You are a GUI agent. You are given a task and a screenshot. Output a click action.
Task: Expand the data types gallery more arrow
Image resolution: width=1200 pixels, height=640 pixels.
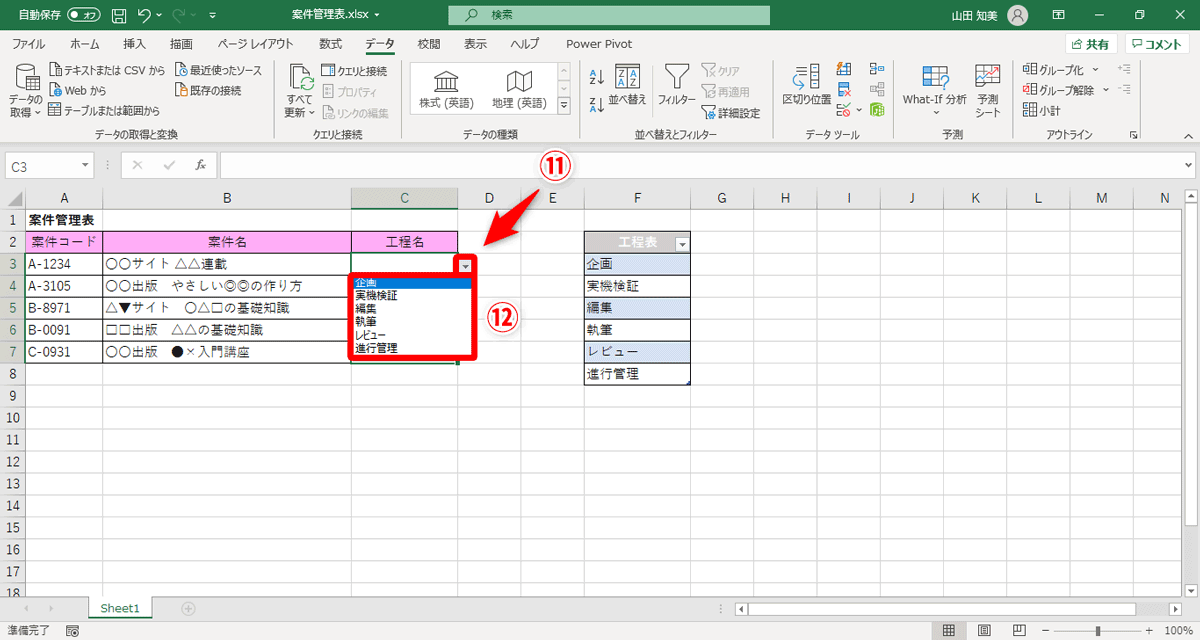point(563,105)
